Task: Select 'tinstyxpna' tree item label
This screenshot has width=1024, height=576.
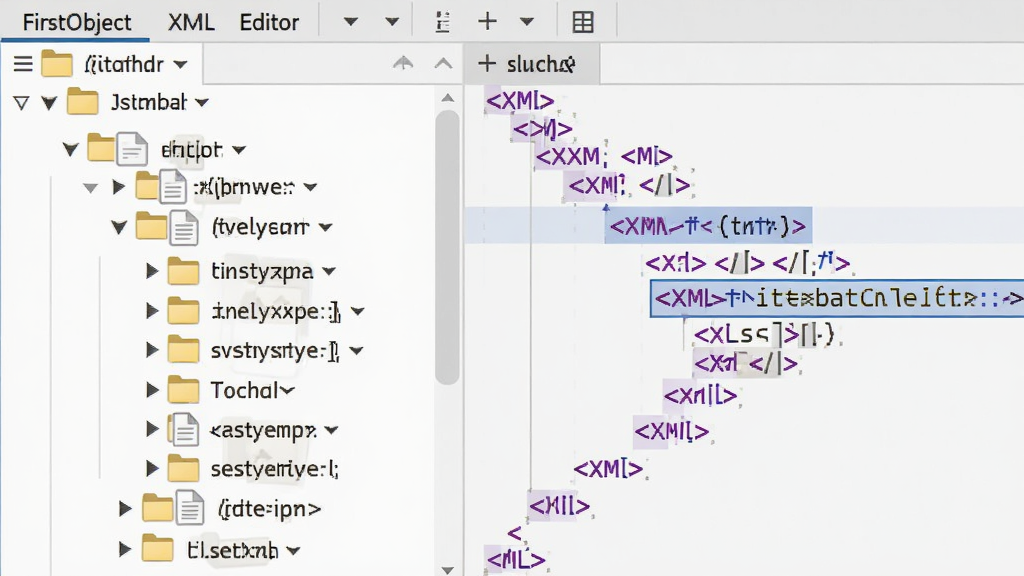Action: tap(262, 271)
